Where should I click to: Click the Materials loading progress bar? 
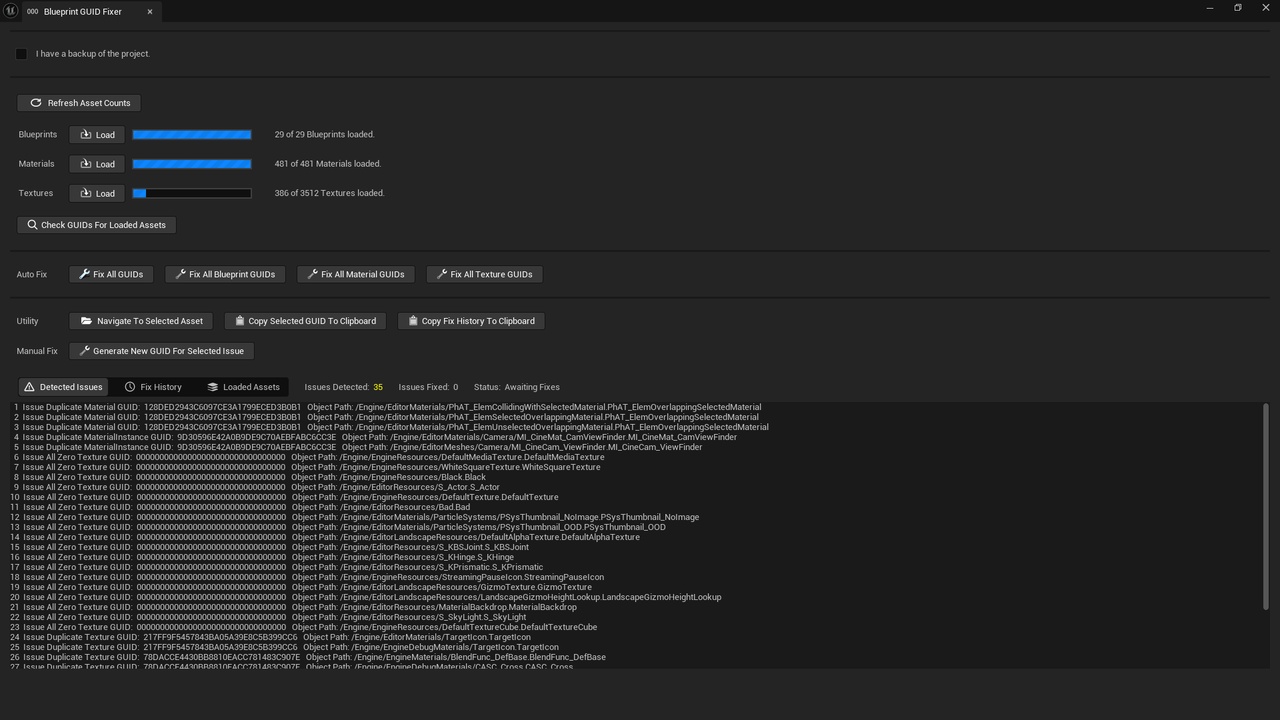(192, 164)
